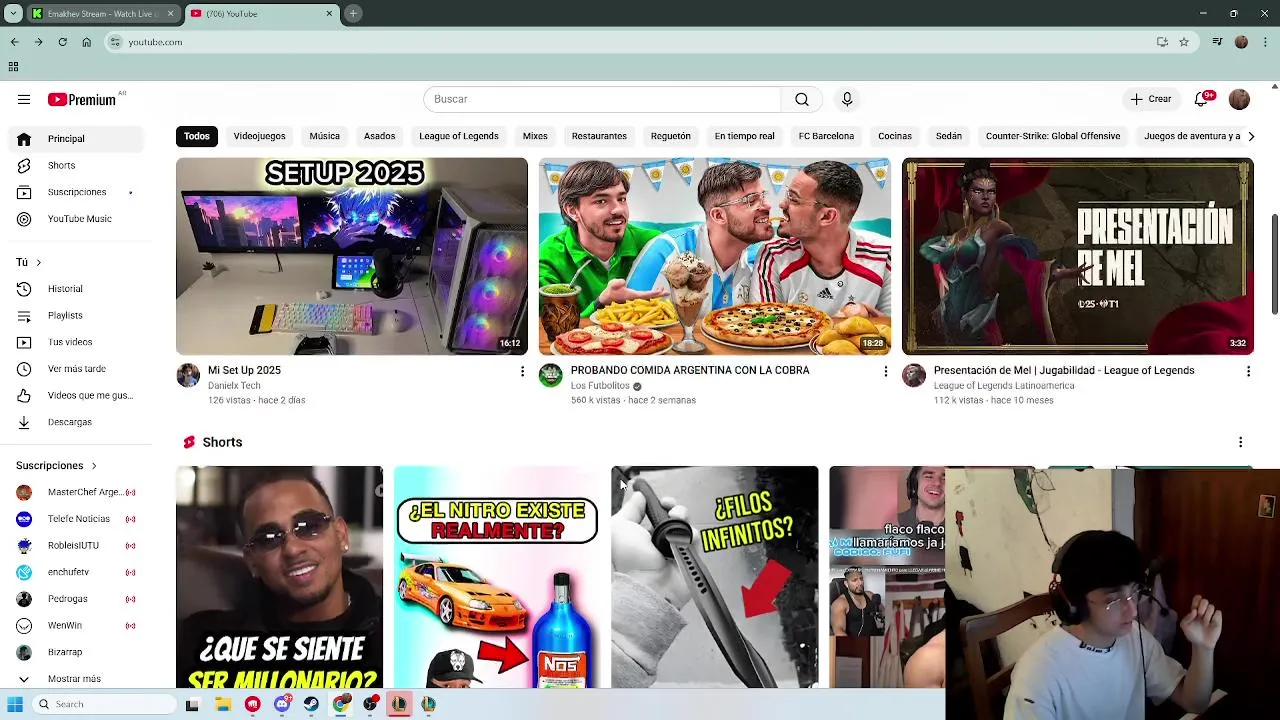The width and height of the screenshot is (1280, 720).
Task: Open more options for Mi Set Up 2025
Action: click(522, 372)
